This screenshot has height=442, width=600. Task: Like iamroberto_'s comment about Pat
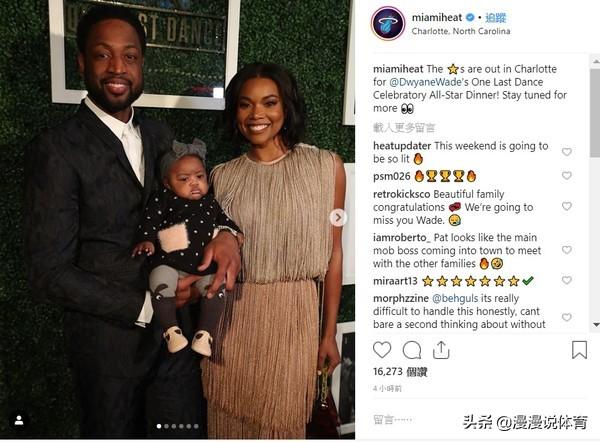click(x=567, y=250)
